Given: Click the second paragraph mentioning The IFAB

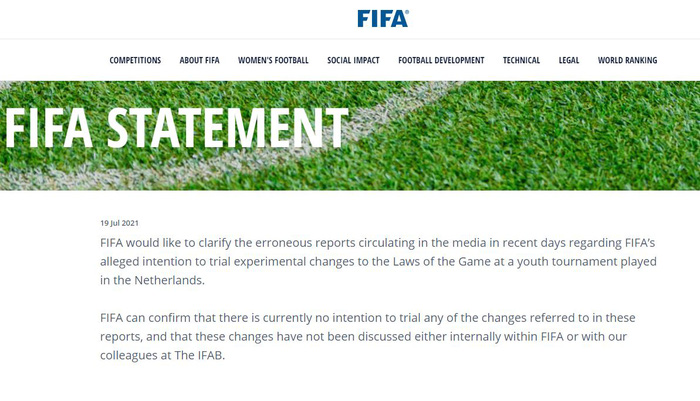Looking at the screenshot, I should tap(367, 337).
